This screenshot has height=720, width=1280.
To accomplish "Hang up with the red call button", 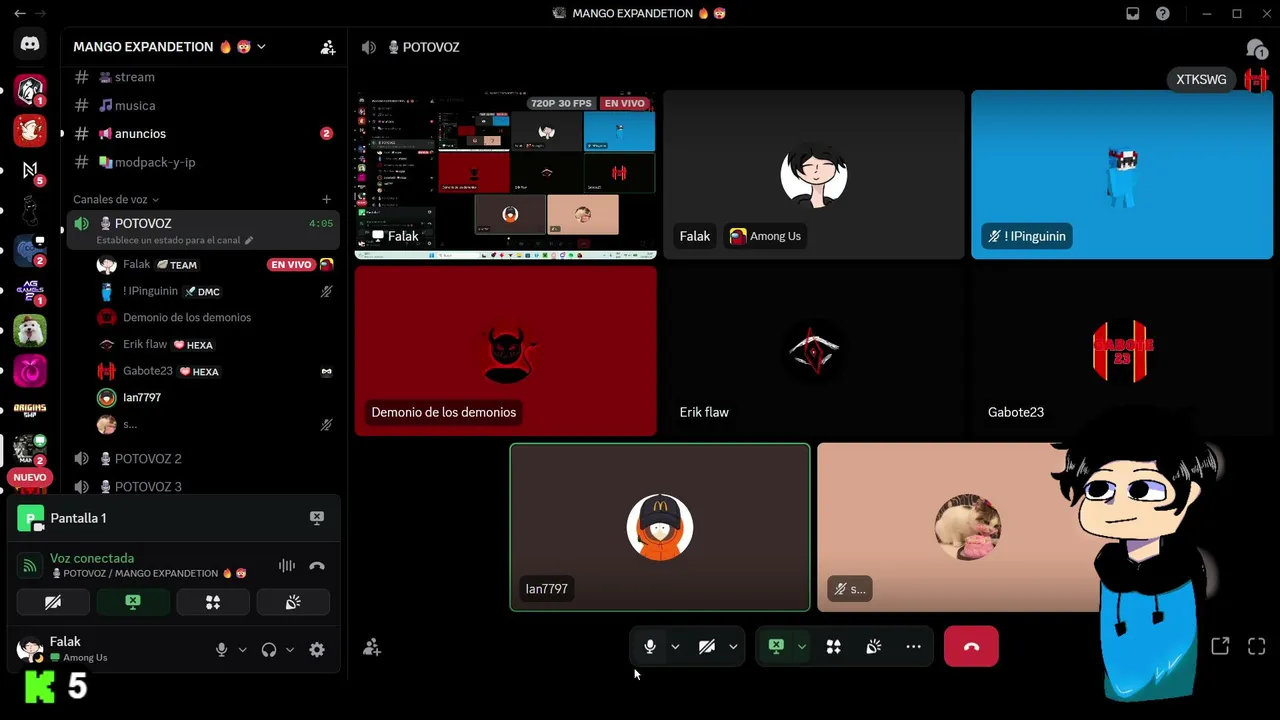I will pyautogui.click(x=971, y=647).
